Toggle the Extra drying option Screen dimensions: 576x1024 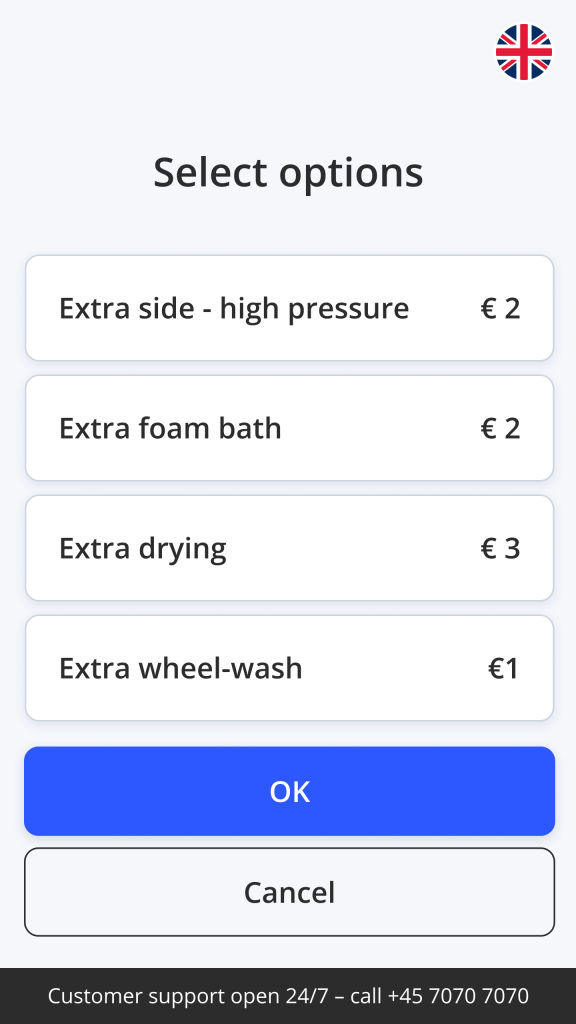click(x=289, y=548)
